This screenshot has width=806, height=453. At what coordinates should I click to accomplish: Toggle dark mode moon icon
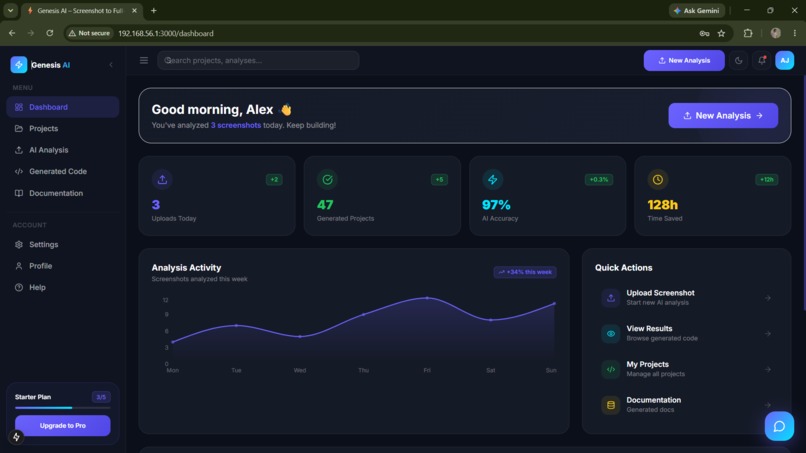[x=739, y=60]
